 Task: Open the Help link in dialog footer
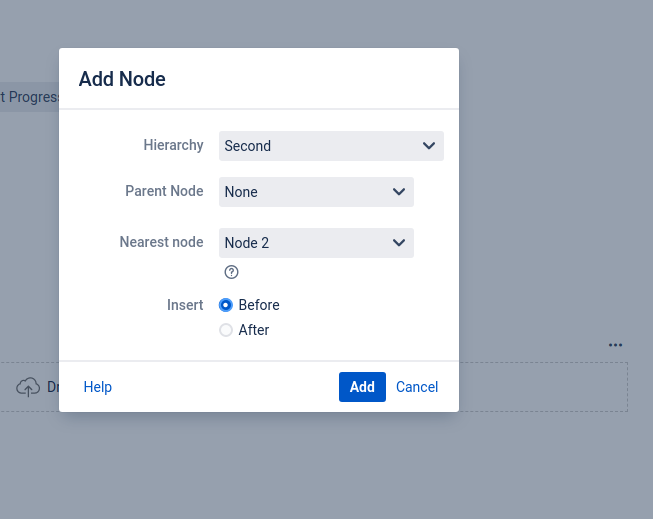click(98, 387)
